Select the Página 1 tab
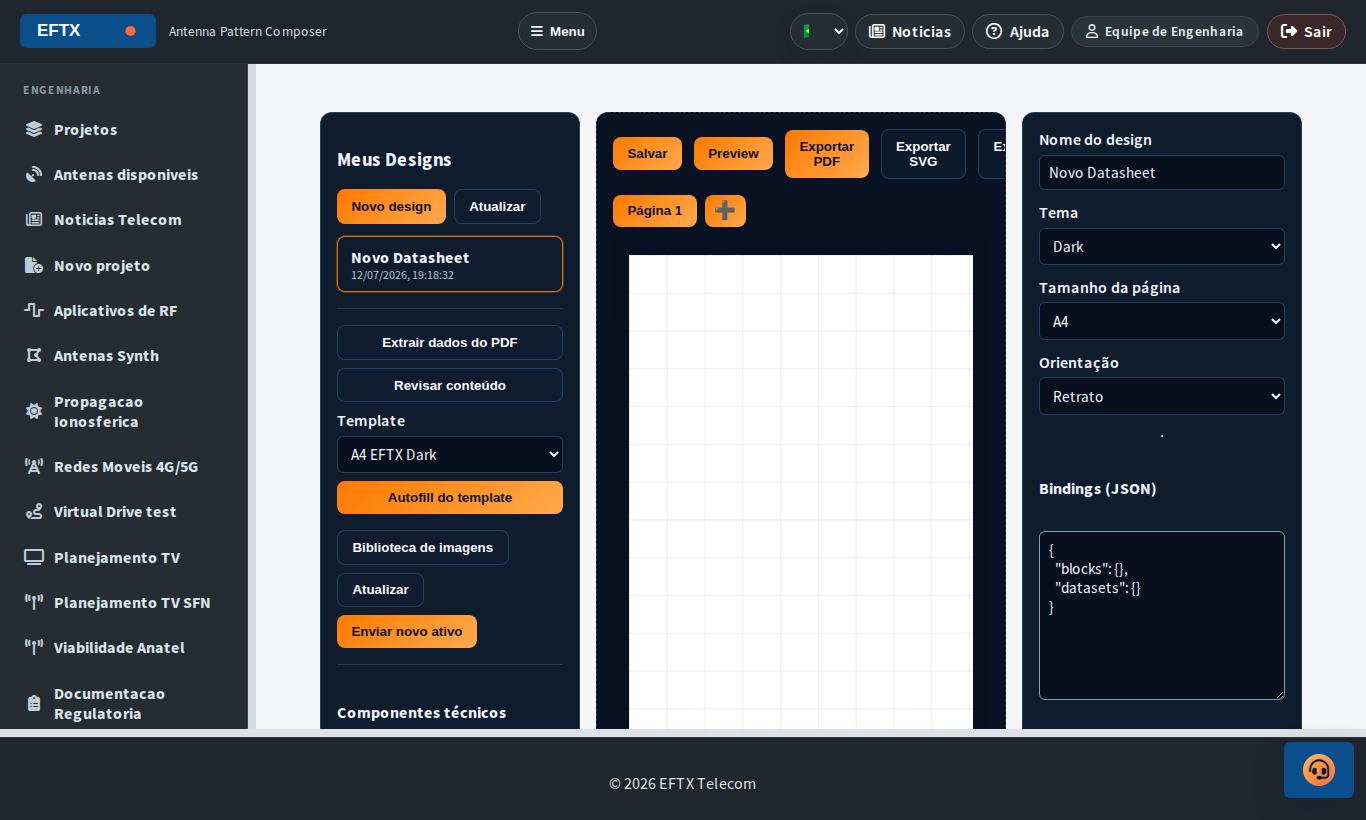1366x820 pixels. 655,211
